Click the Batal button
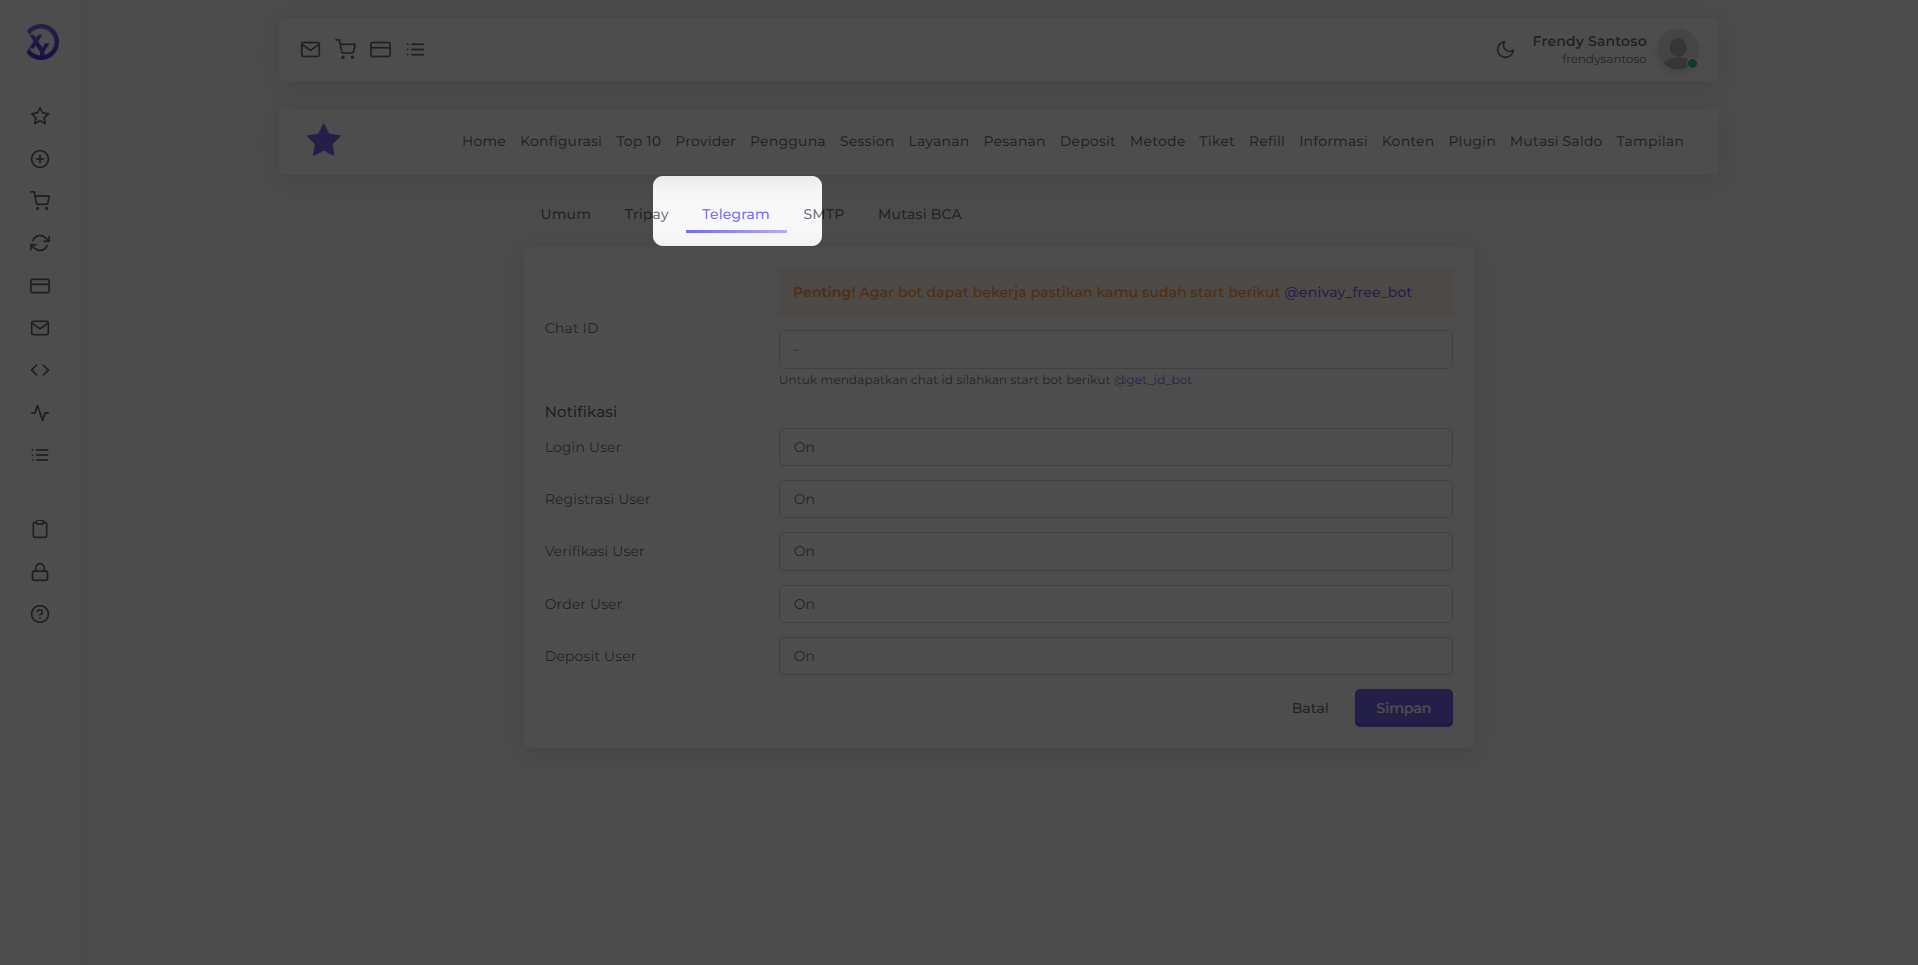This screenshot has height=965, width=1918. pos(1310,708)
